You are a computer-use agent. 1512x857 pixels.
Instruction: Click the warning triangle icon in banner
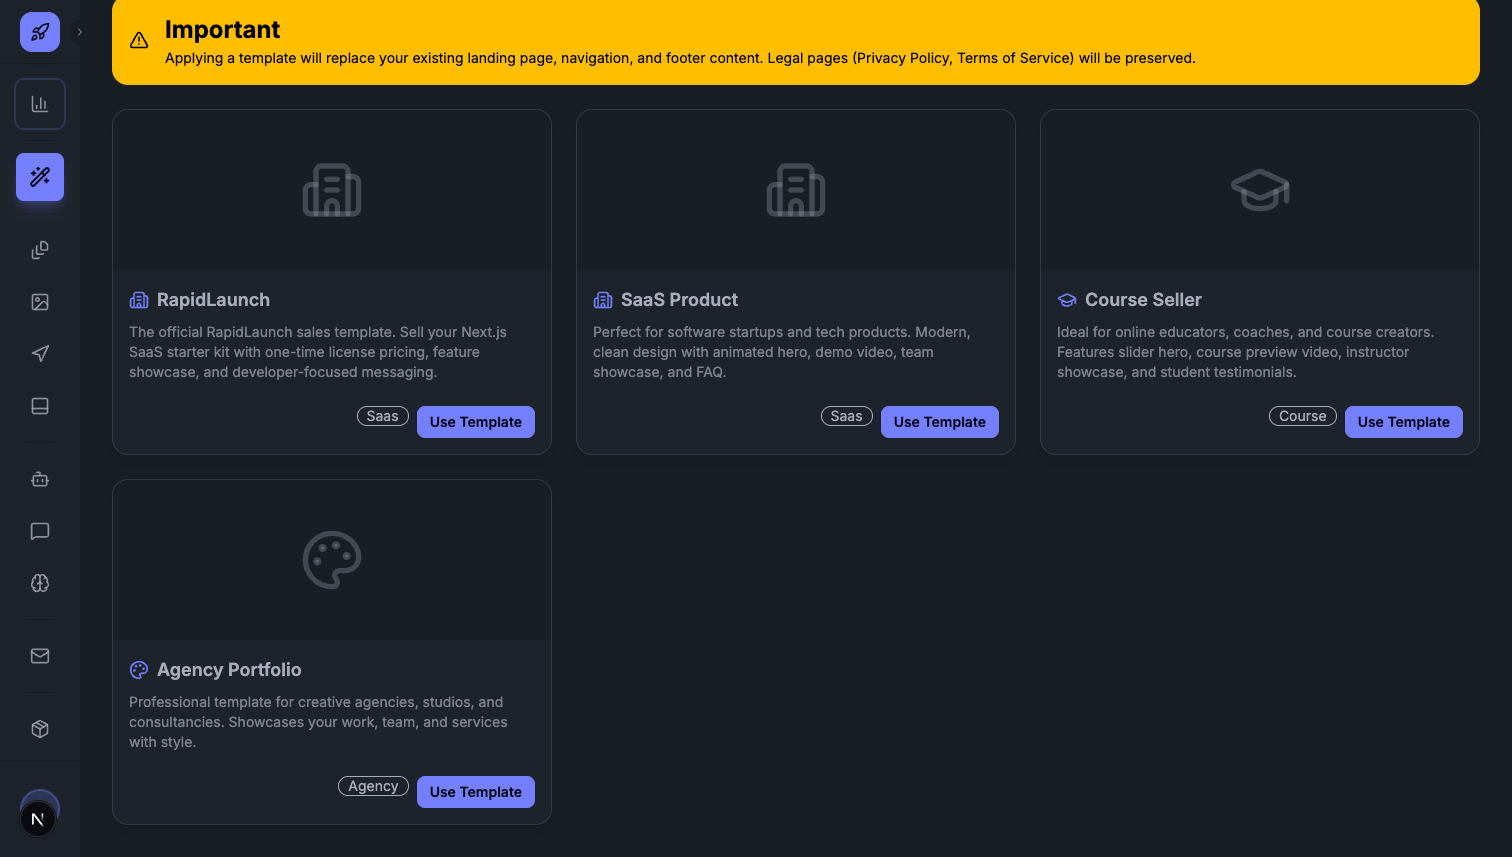pyautogui.click(x=139, y=40)
